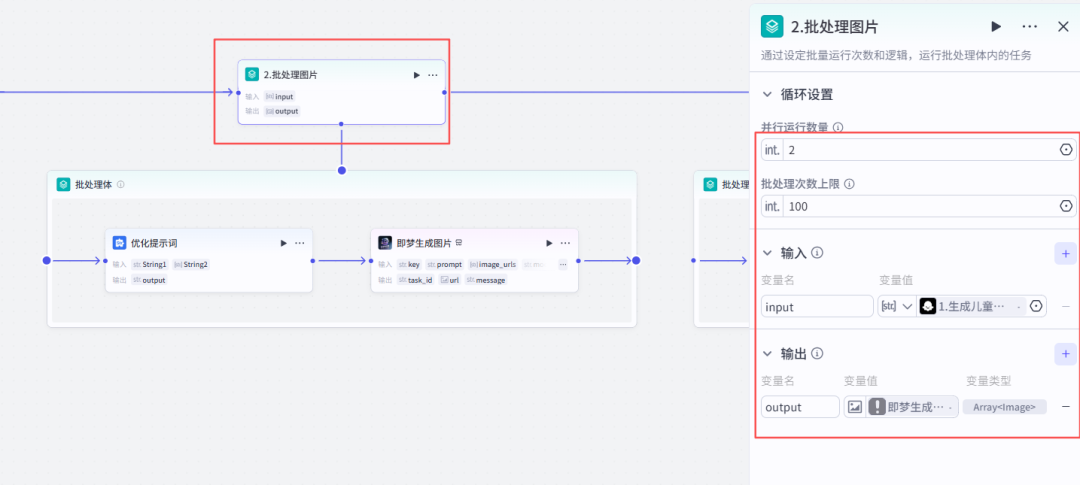Click the 即梦生成图片 node's plugin icon
Image resolution: width=1080 pixels, height=485 pixels.
[385, 243]
